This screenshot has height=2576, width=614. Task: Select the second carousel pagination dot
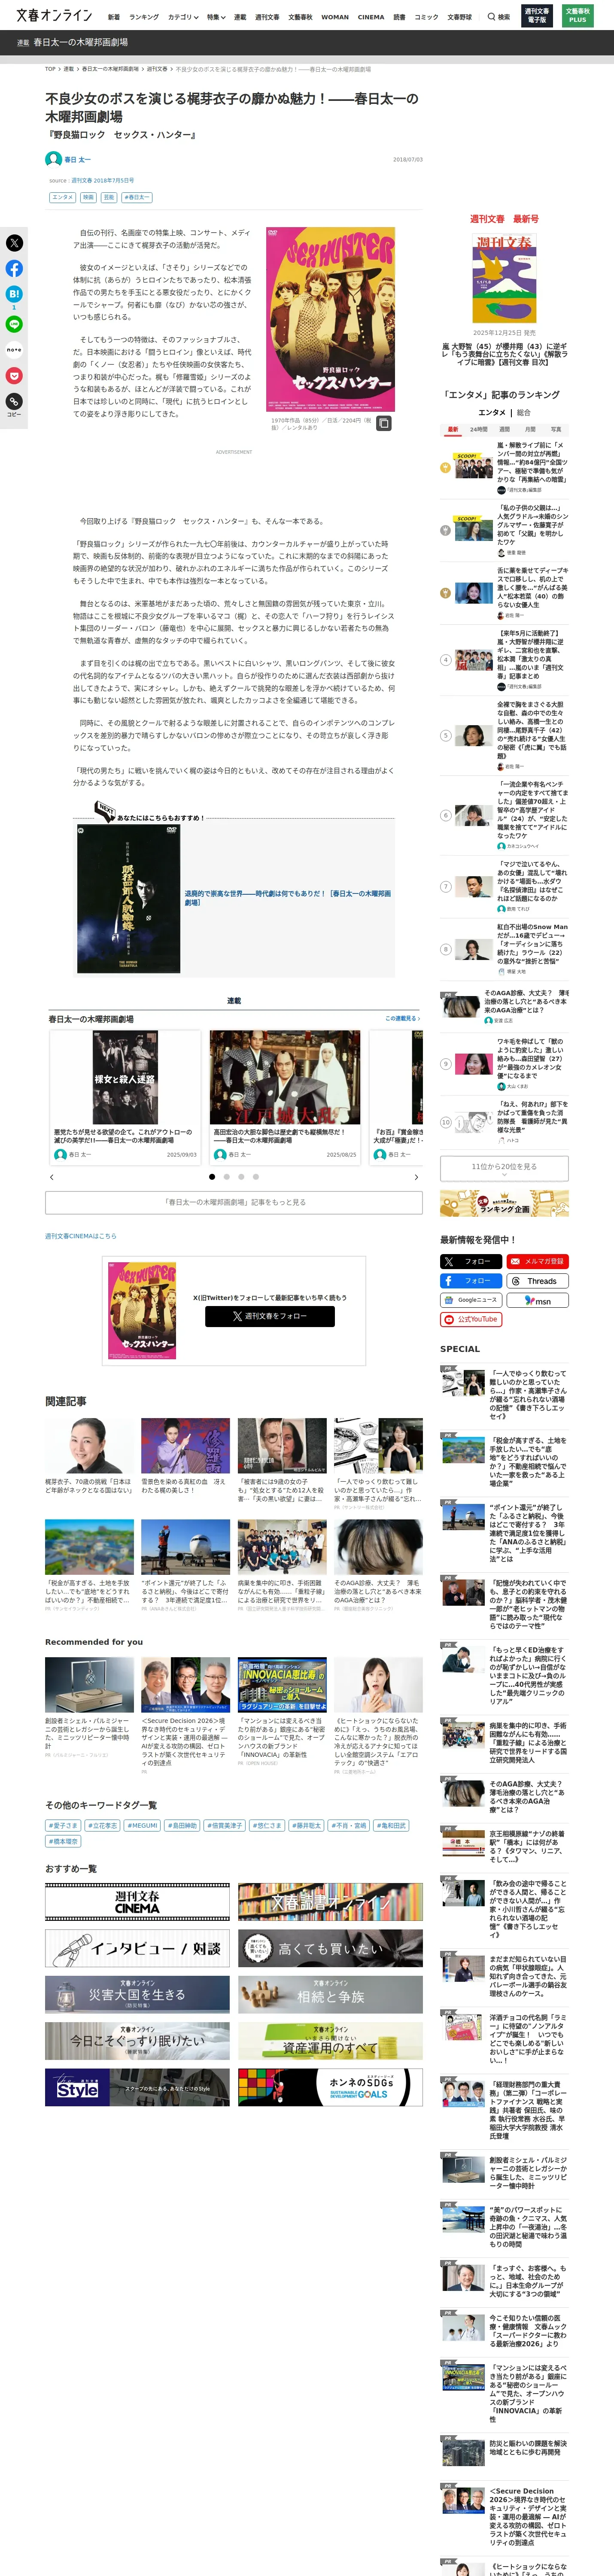tap(227, 1177)
